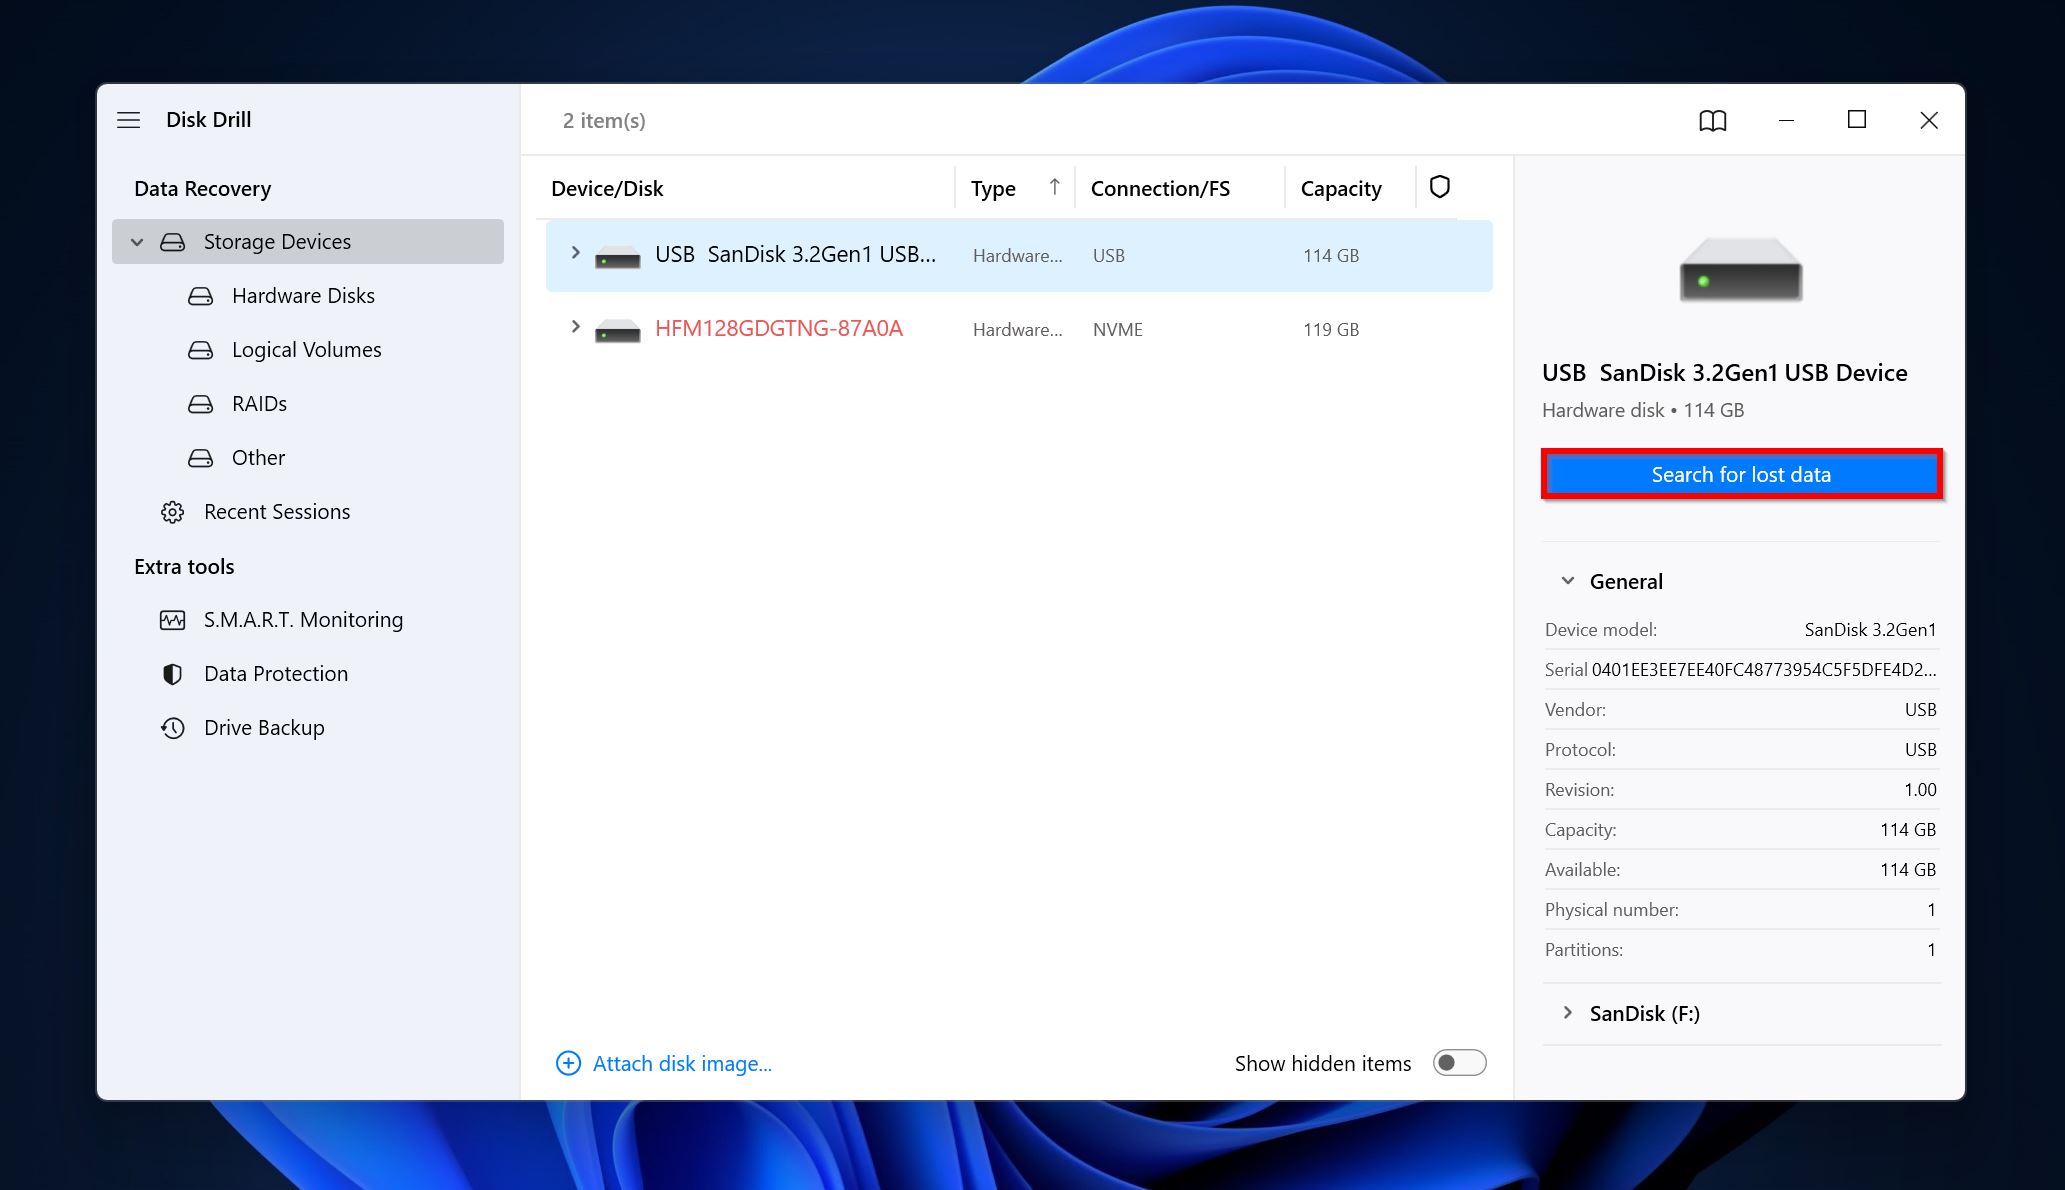This screenshot has width=2065, height=1190.
Task: Collapse the Storage Devices tree
Action: pos(137,242)
